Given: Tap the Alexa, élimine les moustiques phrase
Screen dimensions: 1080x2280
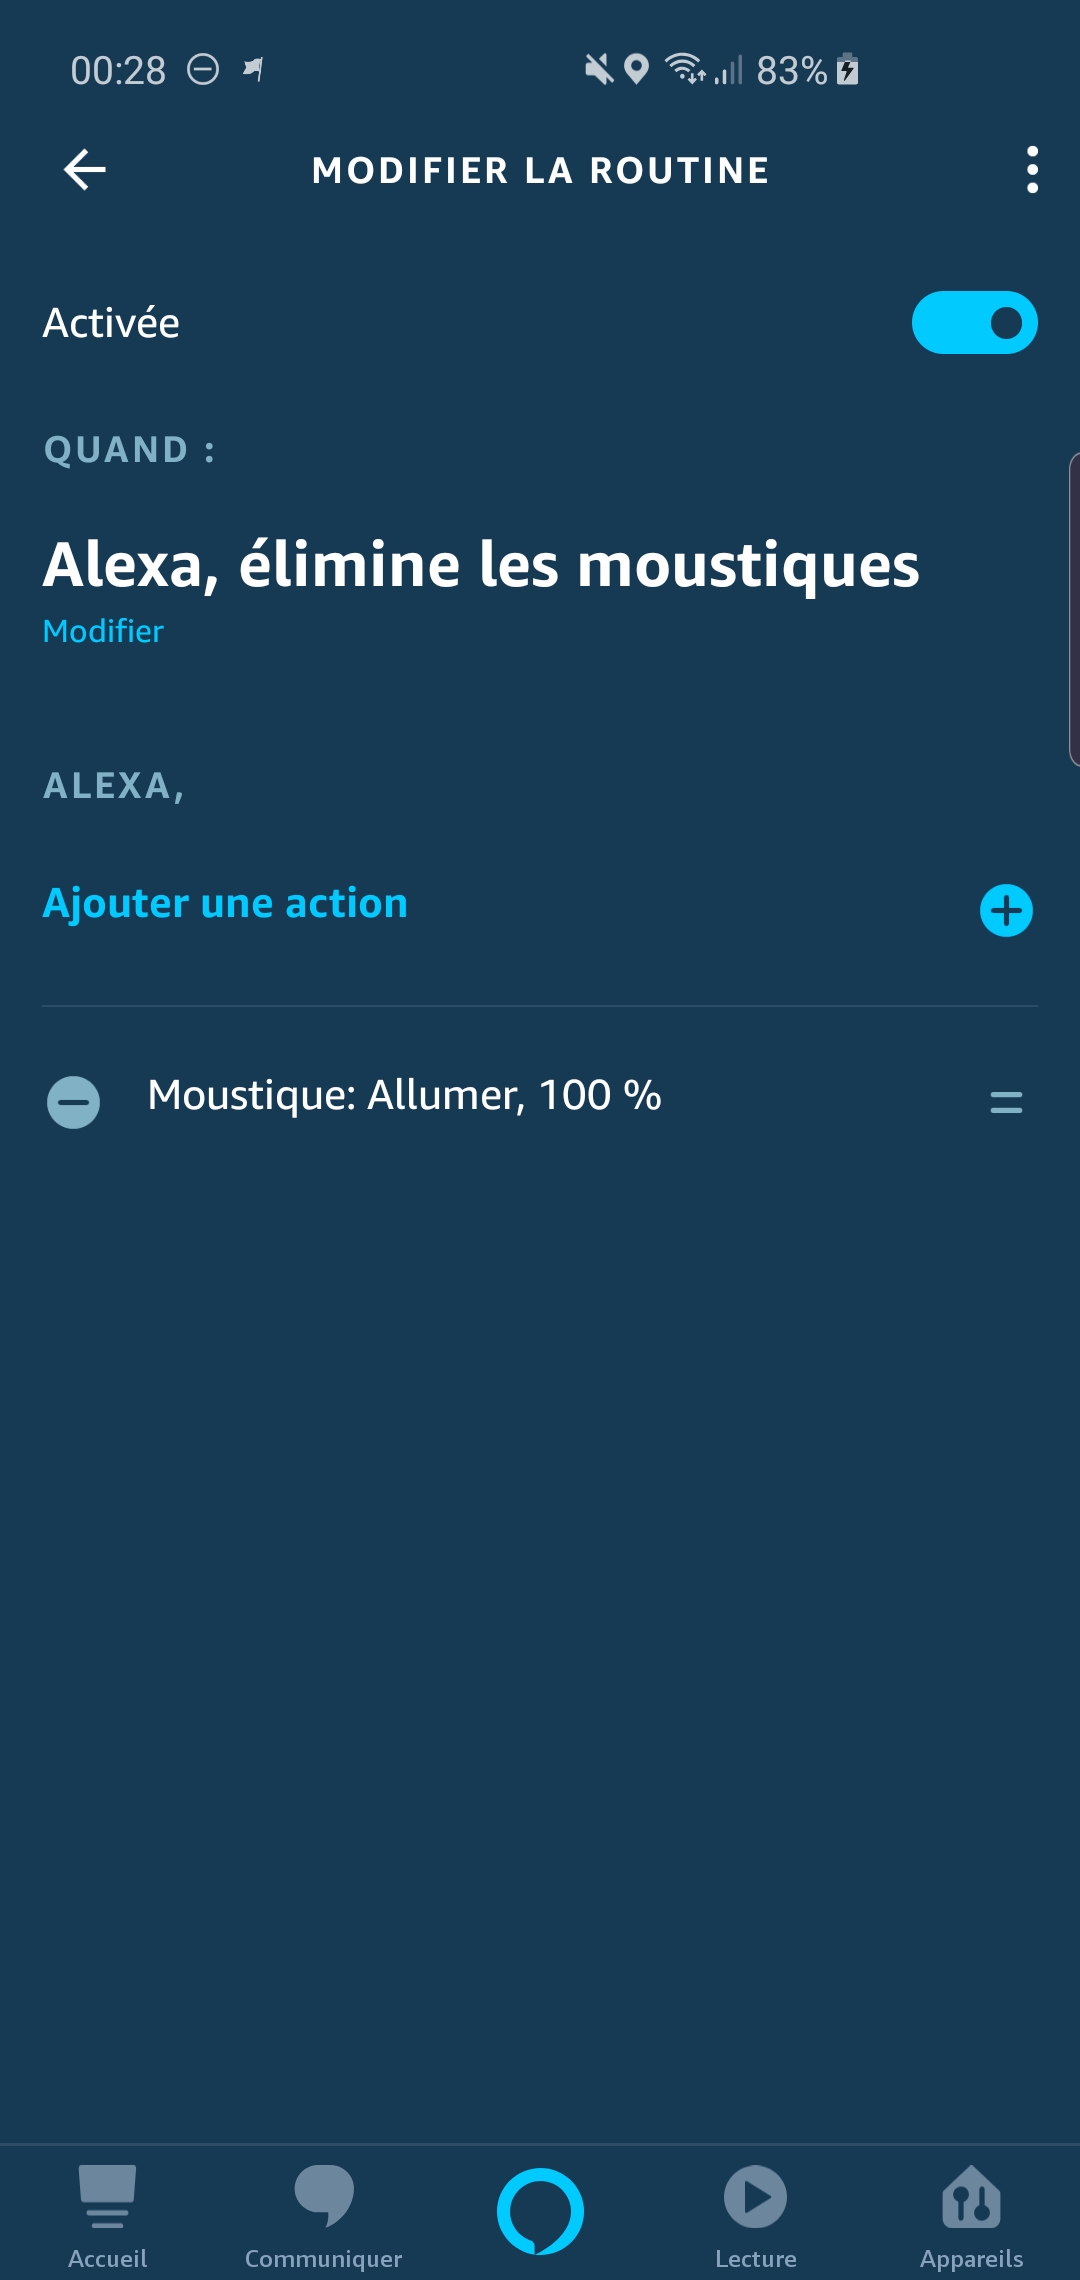Looking at the screenshot, I should click(x=481, y=565).
